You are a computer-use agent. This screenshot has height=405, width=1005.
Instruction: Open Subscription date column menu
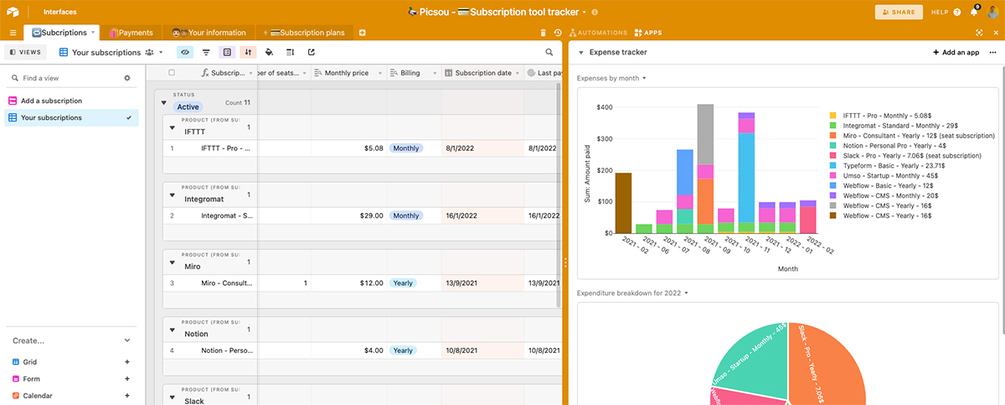tap(517, 73)
